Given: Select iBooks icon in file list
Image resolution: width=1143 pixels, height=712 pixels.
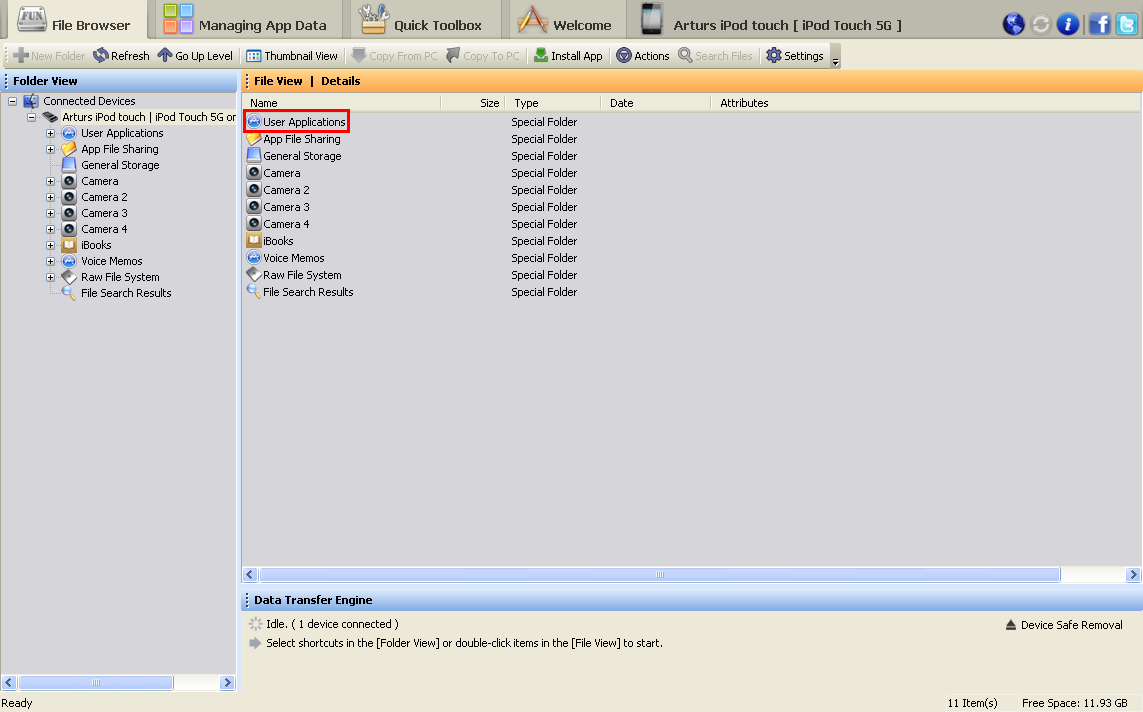Looking at the screenshot, I should (254, 240).
